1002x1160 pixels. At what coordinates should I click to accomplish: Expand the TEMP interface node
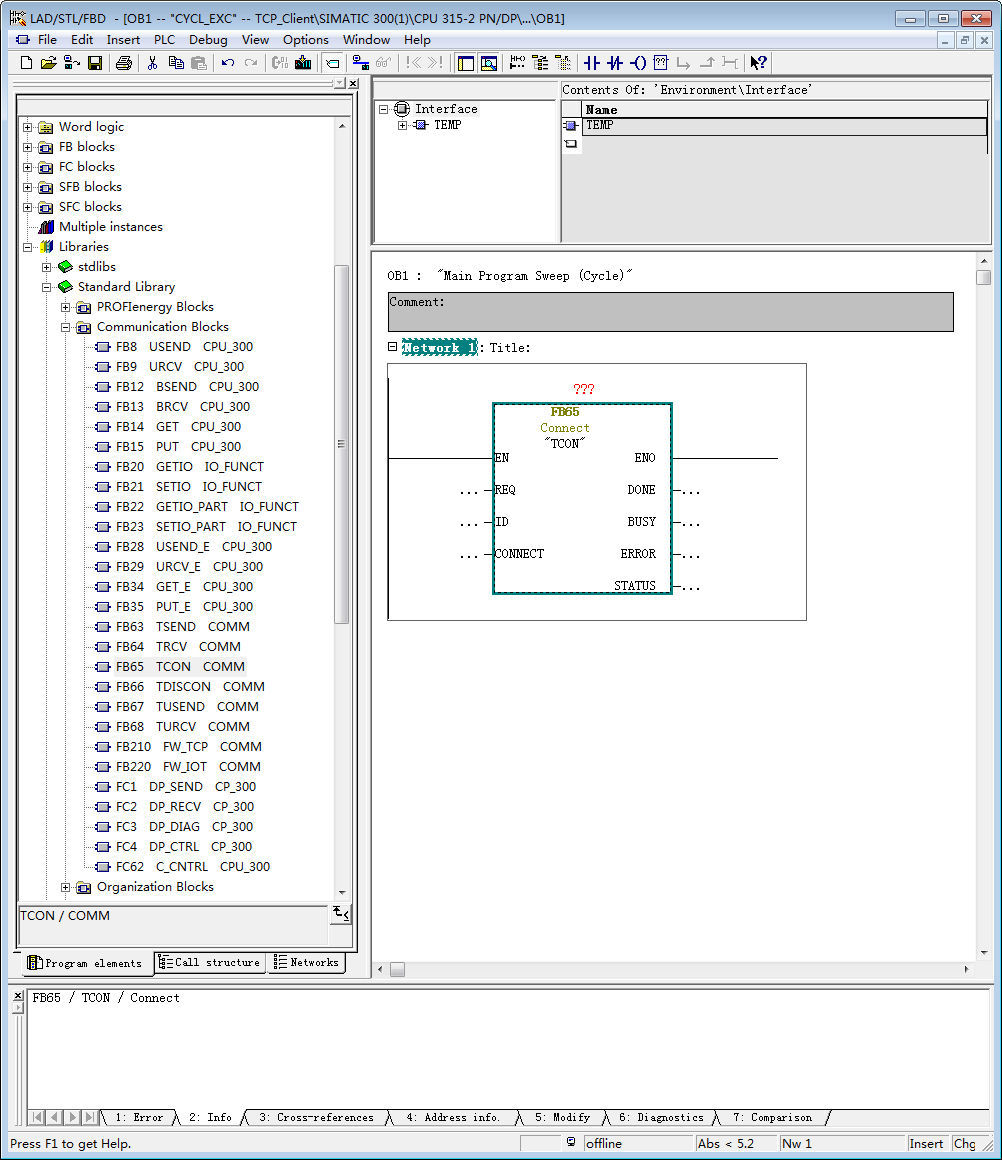pos(403,125)
